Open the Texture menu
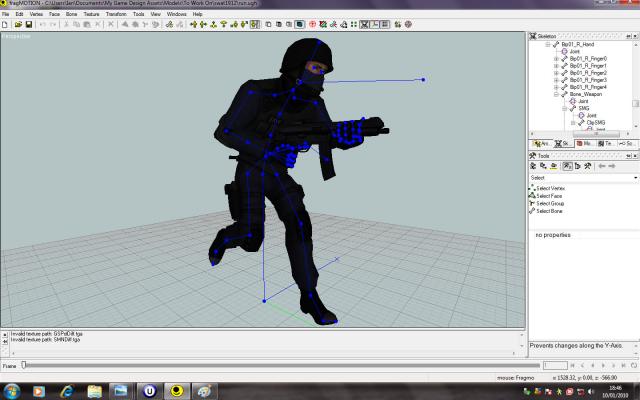The image size is (640, 400). click(x=91, y=14)
